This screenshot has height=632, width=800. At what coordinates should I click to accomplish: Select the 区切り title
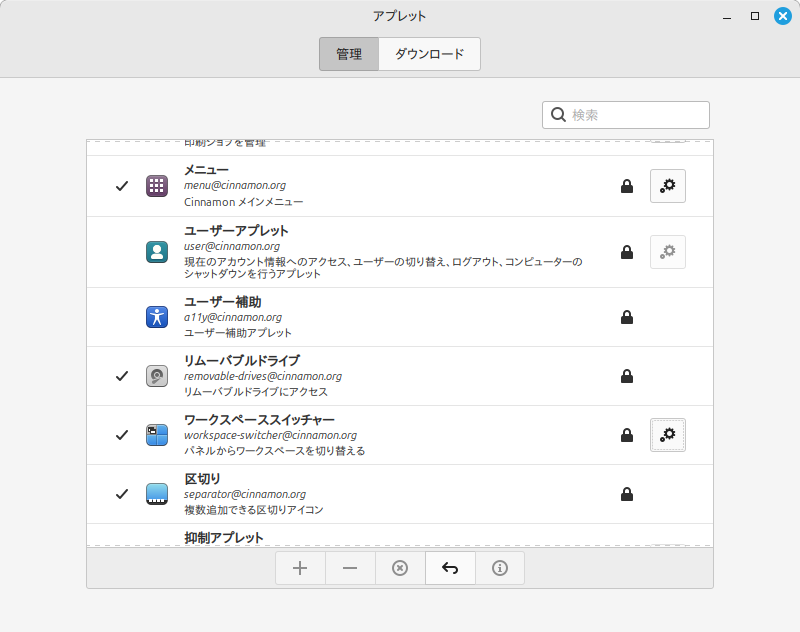point(203,479)
